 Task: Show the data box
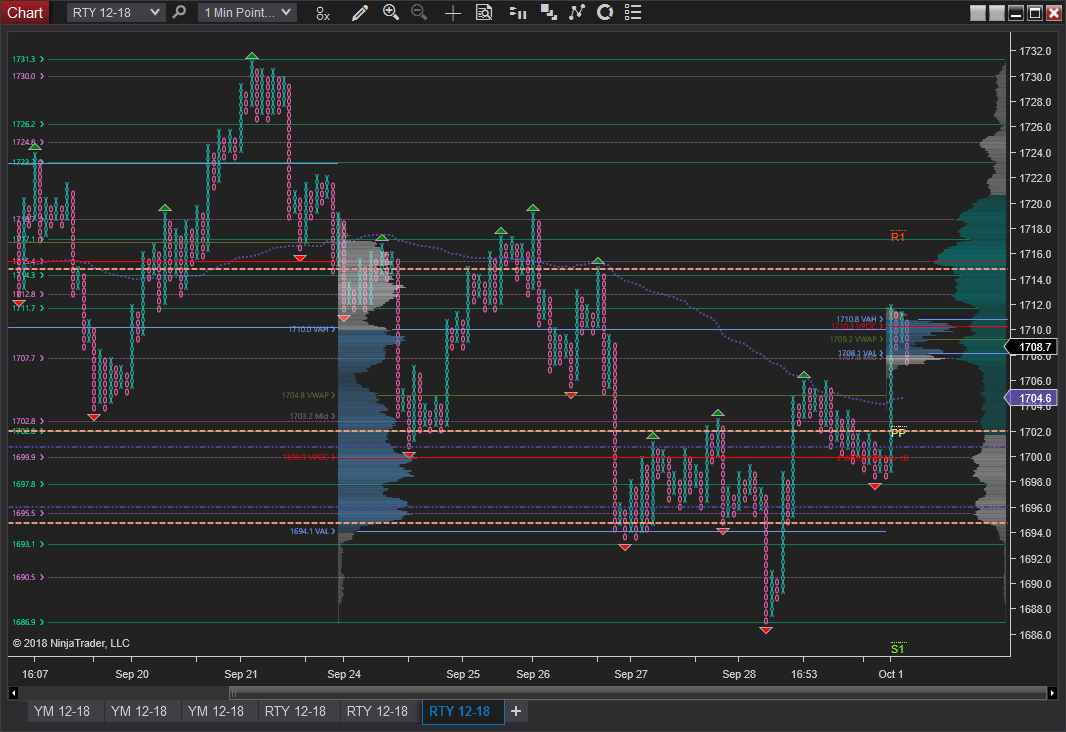[x=484, y=12]
